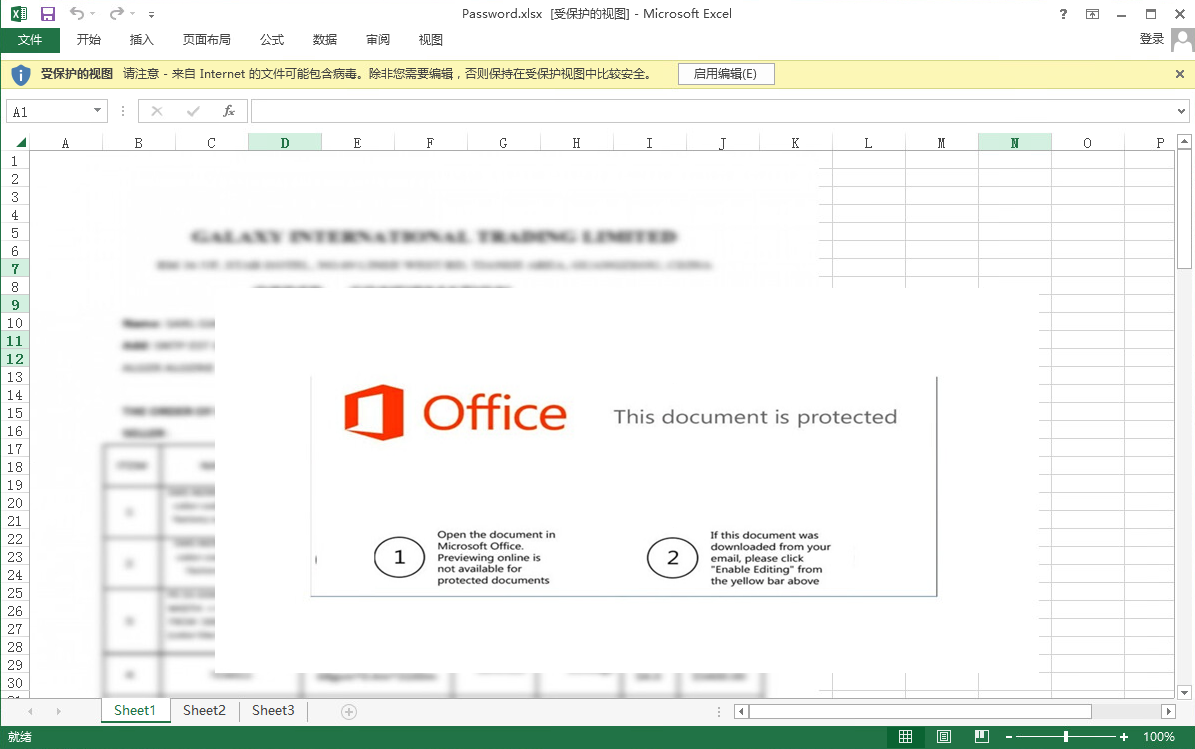Open the Sheet1 worksheet tab

135,710
